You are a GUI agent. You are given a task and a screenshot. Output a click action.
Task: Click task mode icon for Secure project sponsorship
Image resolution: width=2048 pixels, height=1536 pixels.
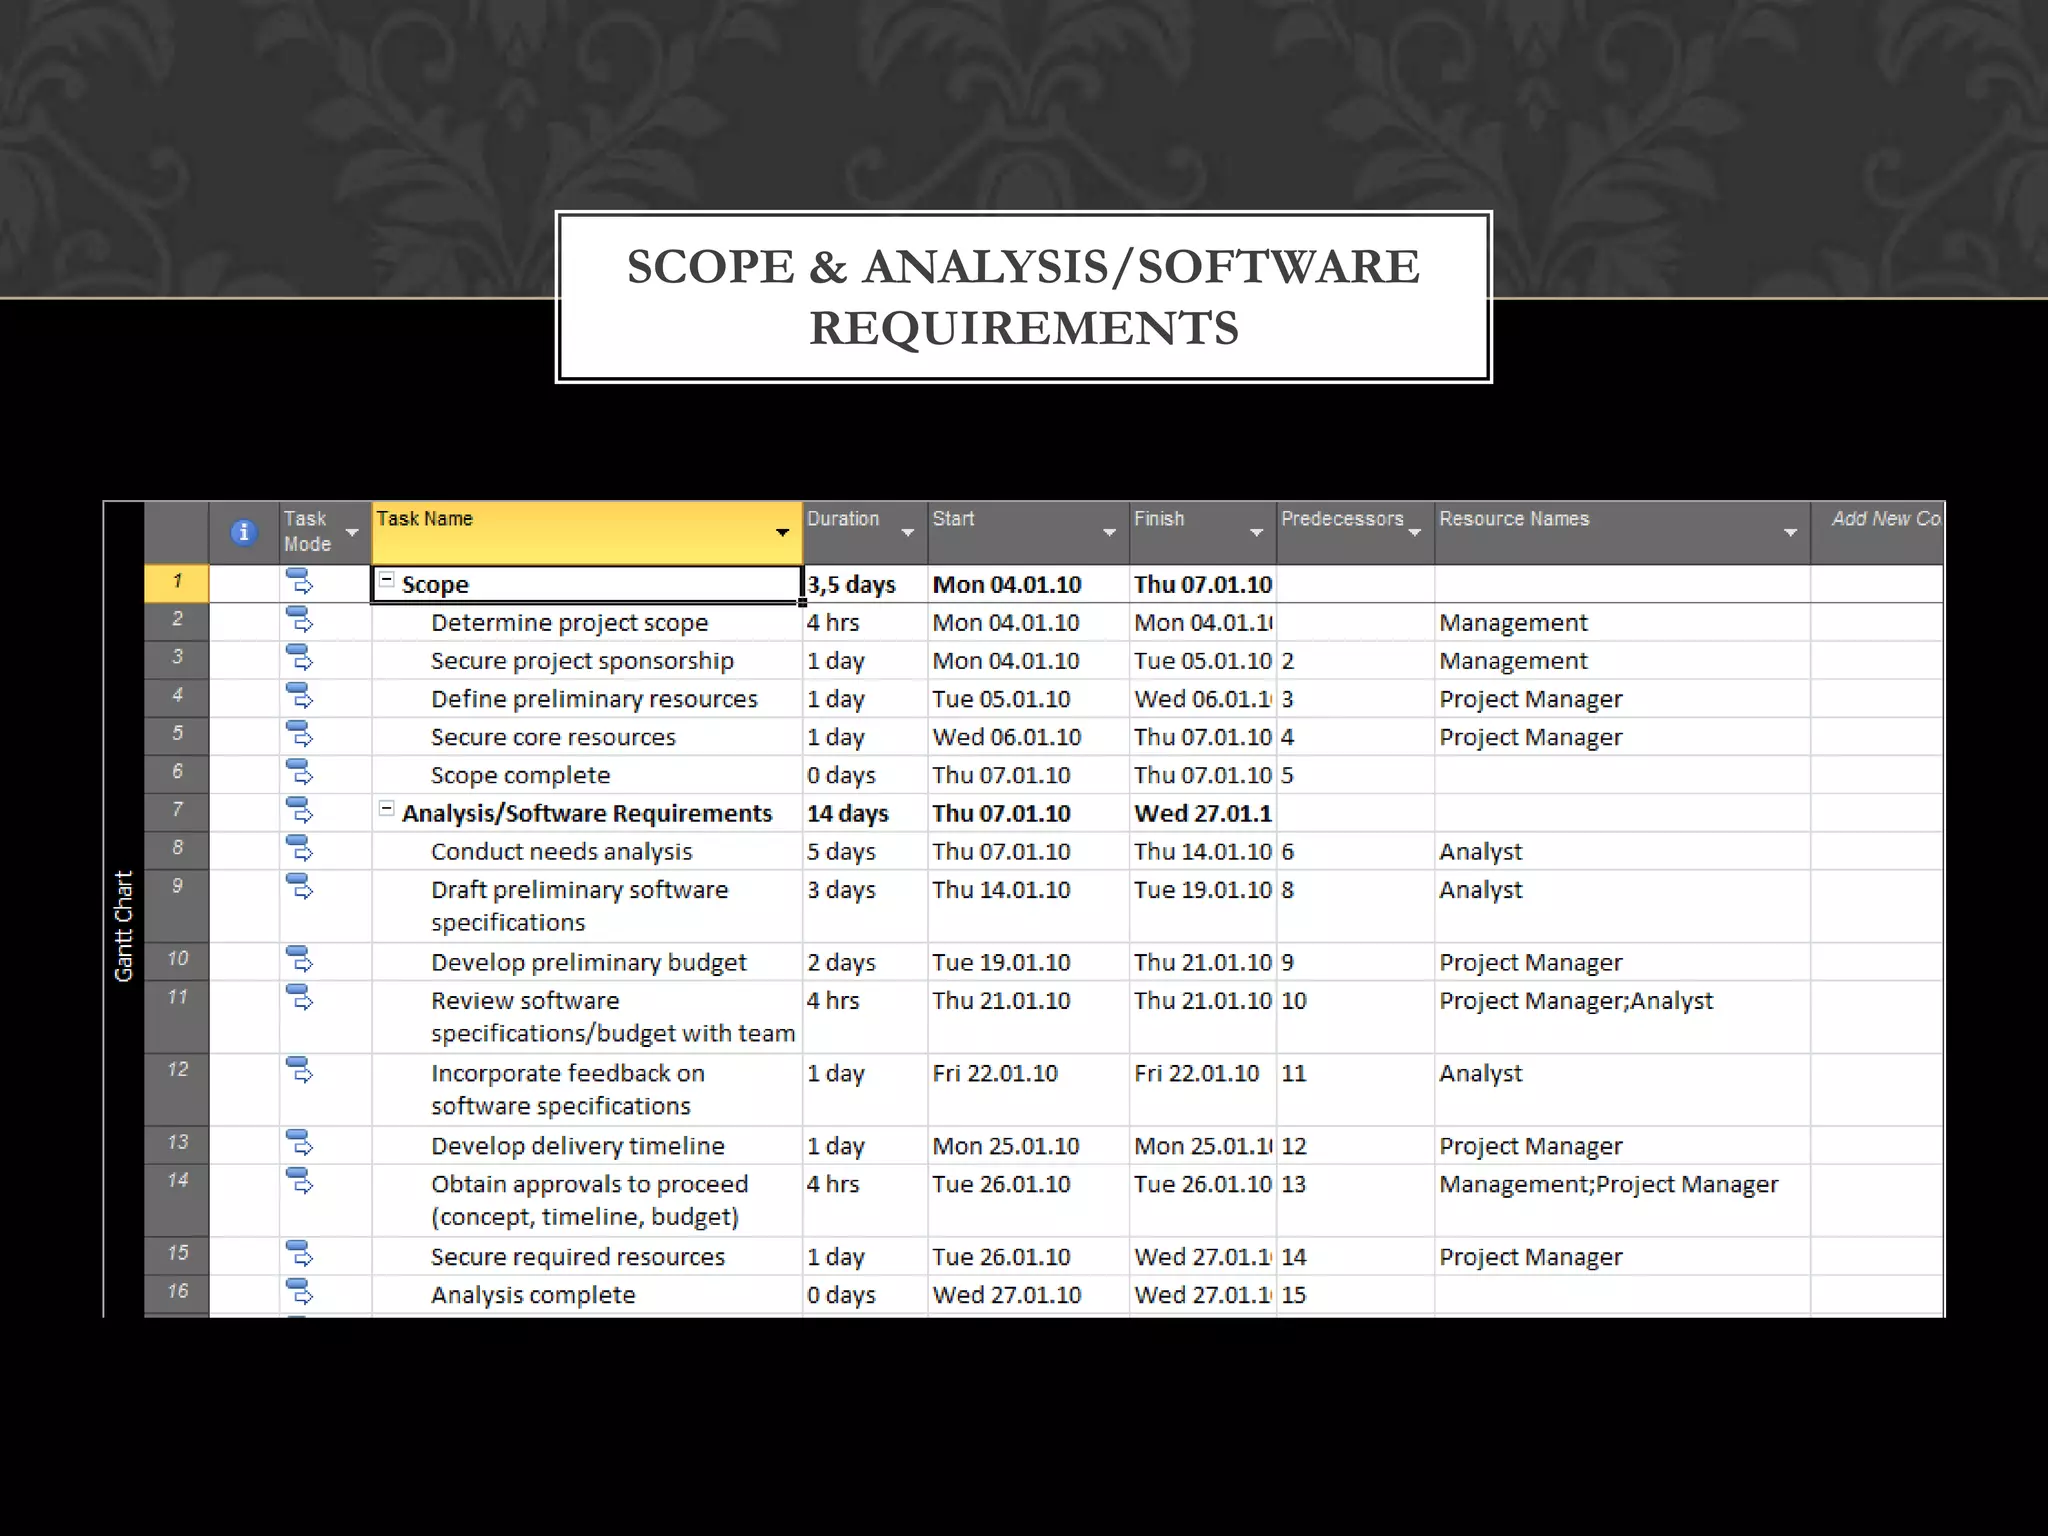click(299, 657)
